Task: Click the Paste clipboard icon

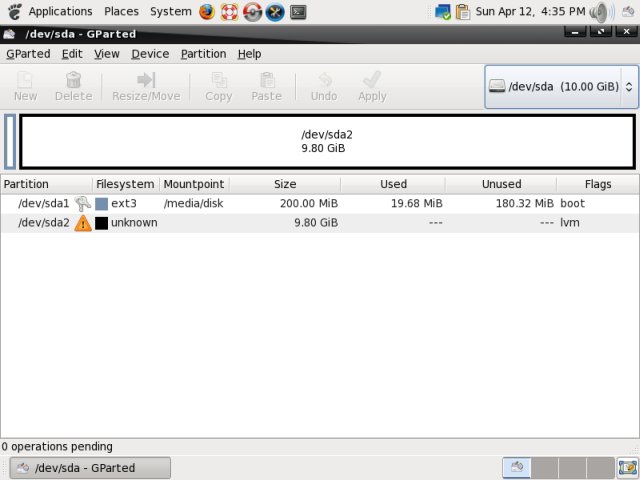Action: (267, 80)
